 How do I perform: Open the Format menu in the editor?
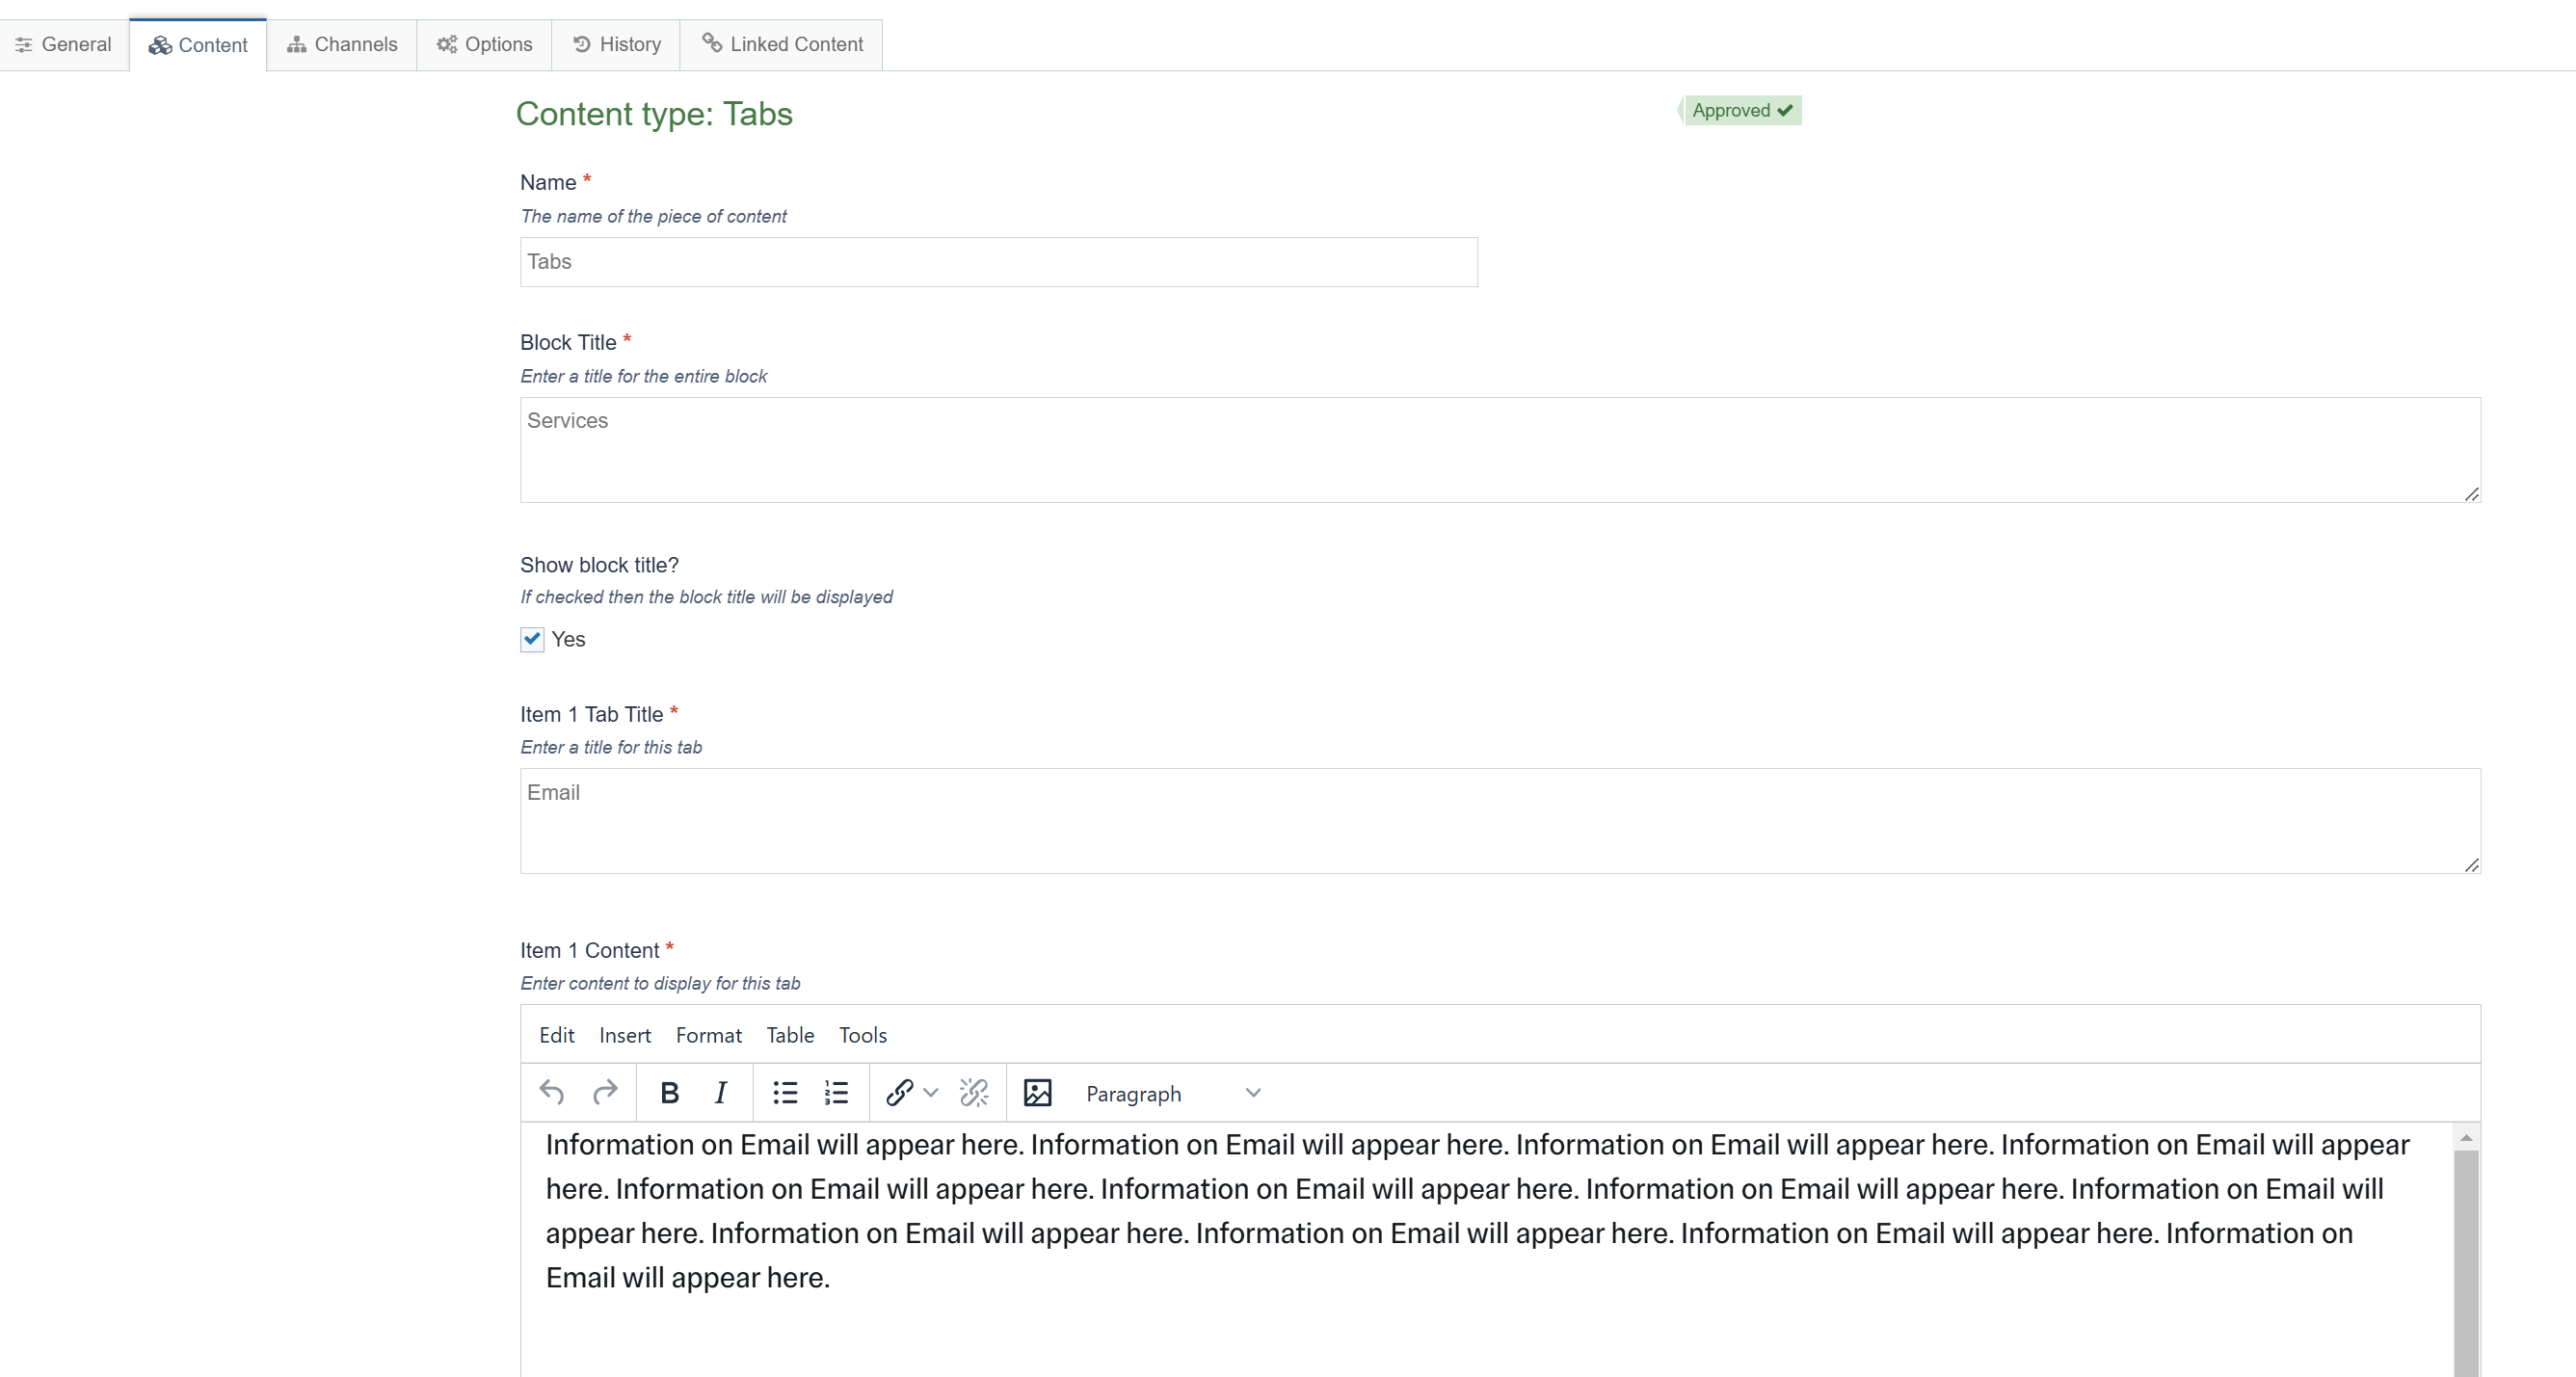click(708, 1035)
